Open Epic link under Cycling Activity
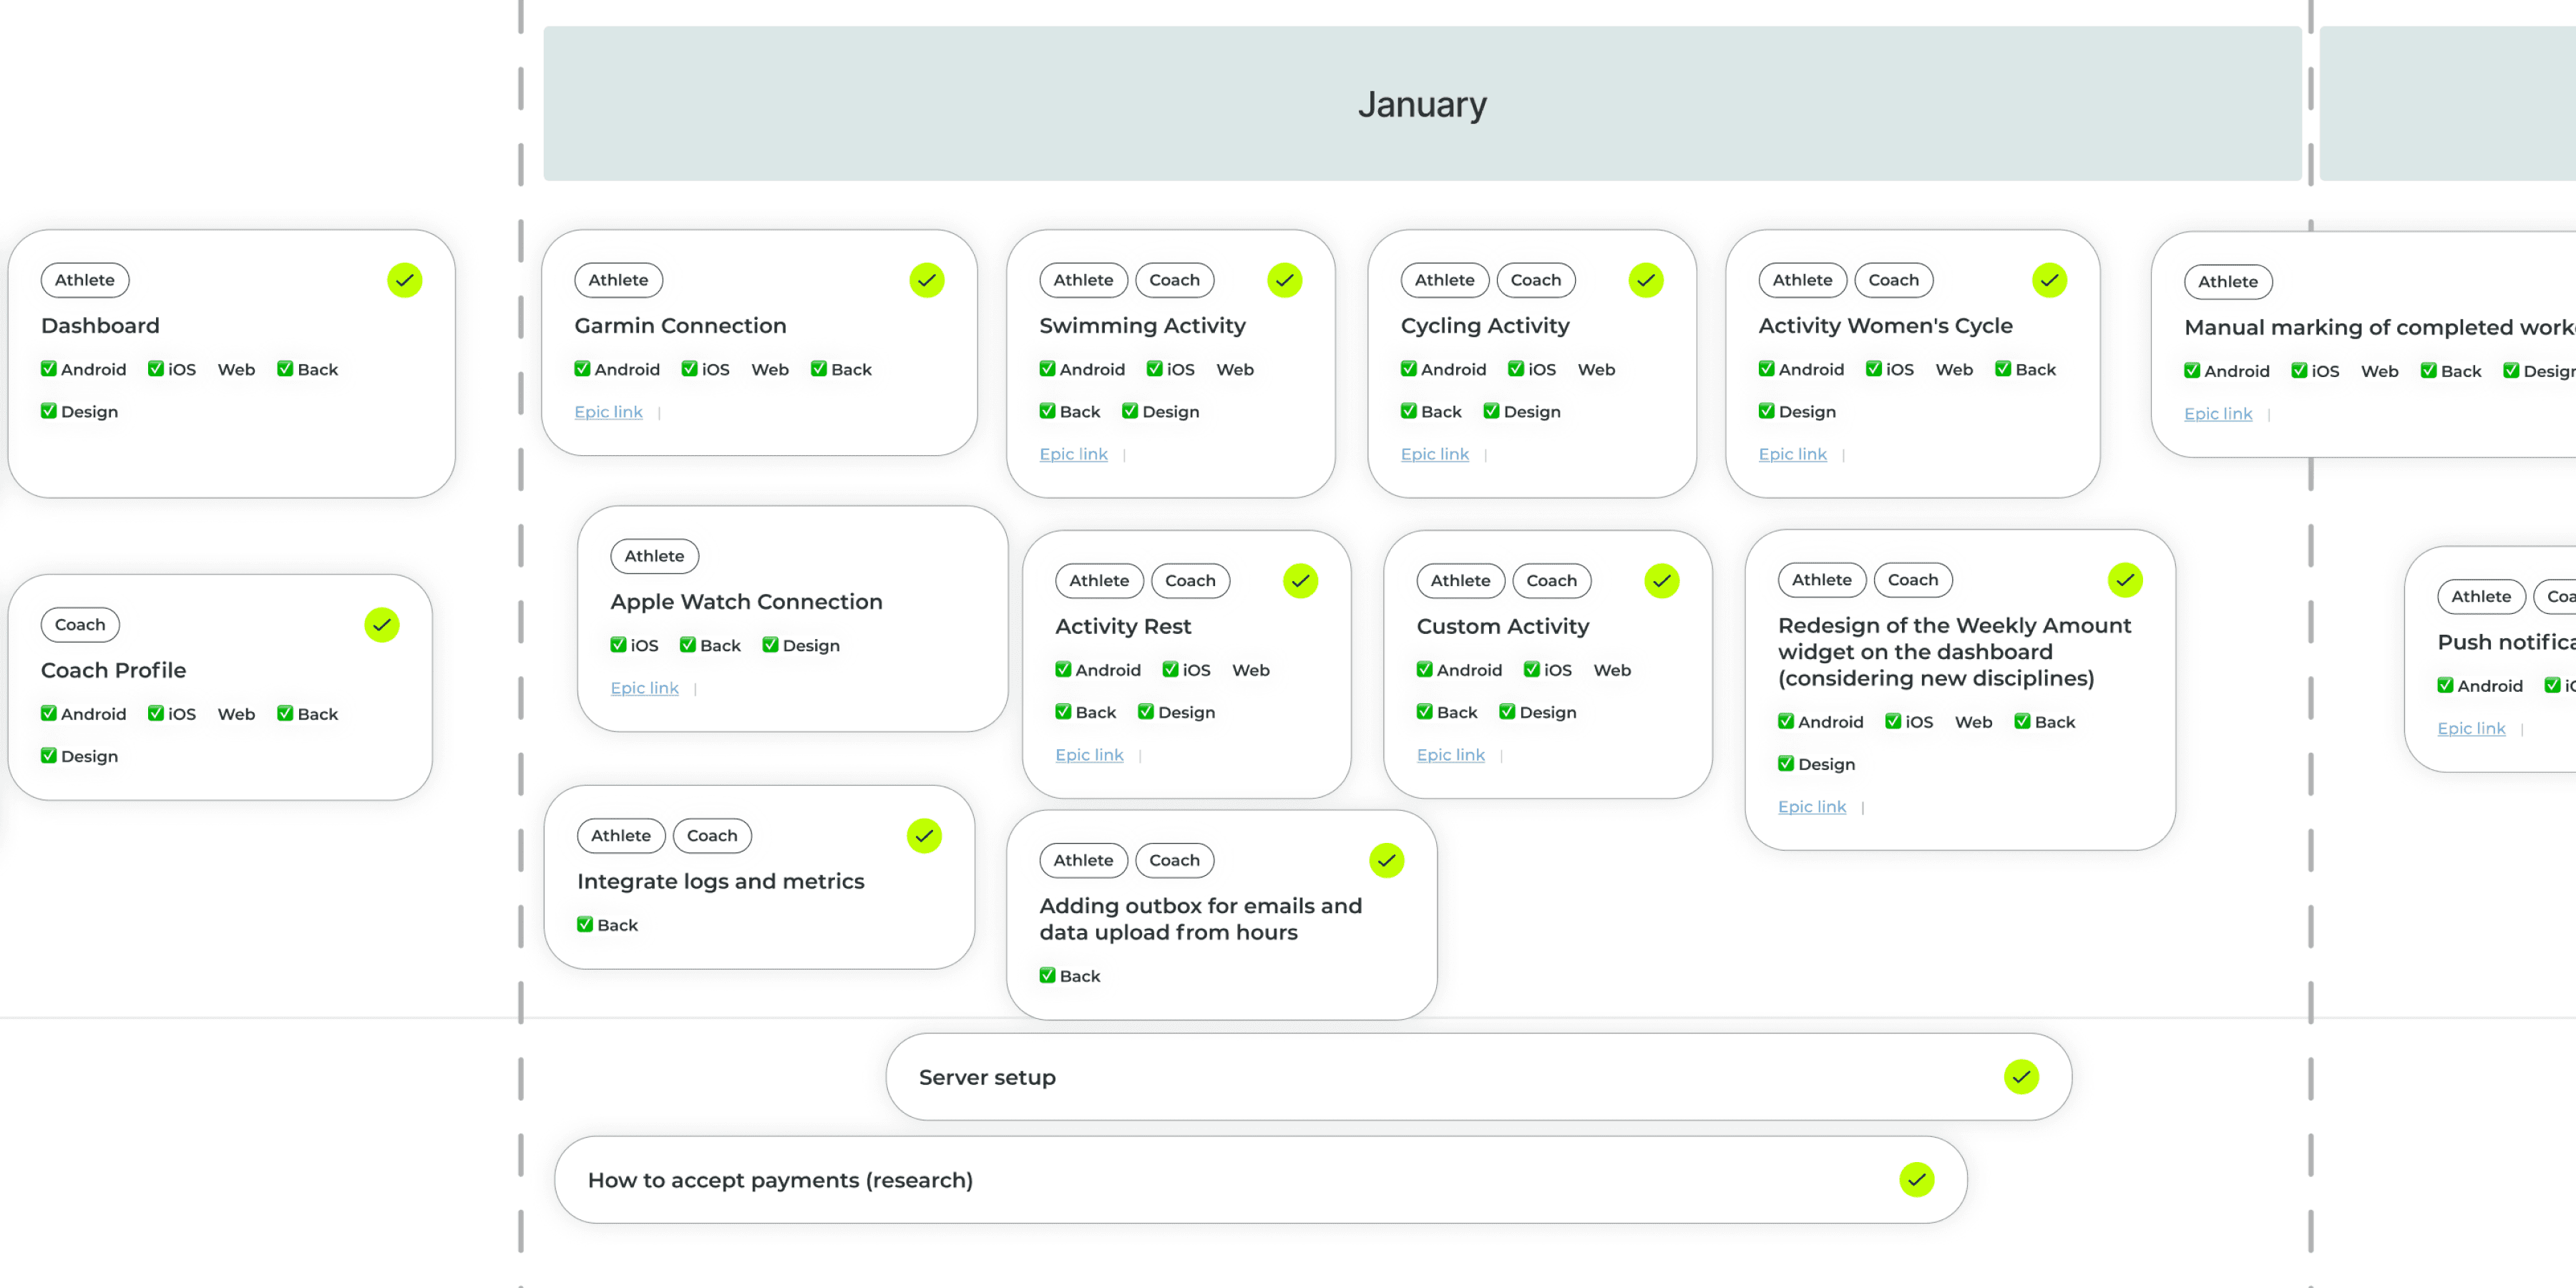The height and width of the screenshot is (1288, 2576). pos(1434,454)
